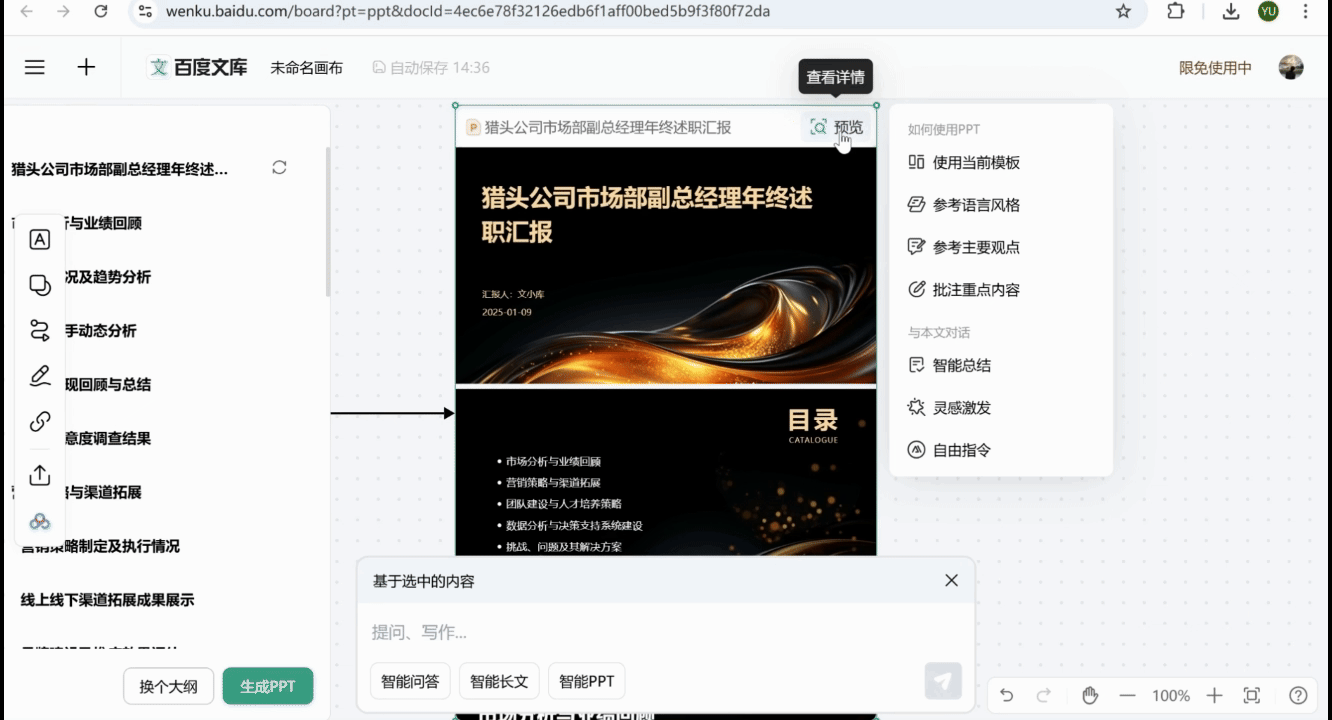This screenshot has height=720, width=1332.
Task: Refresh the outline with the regenerate icon
Action: [279, 168]
